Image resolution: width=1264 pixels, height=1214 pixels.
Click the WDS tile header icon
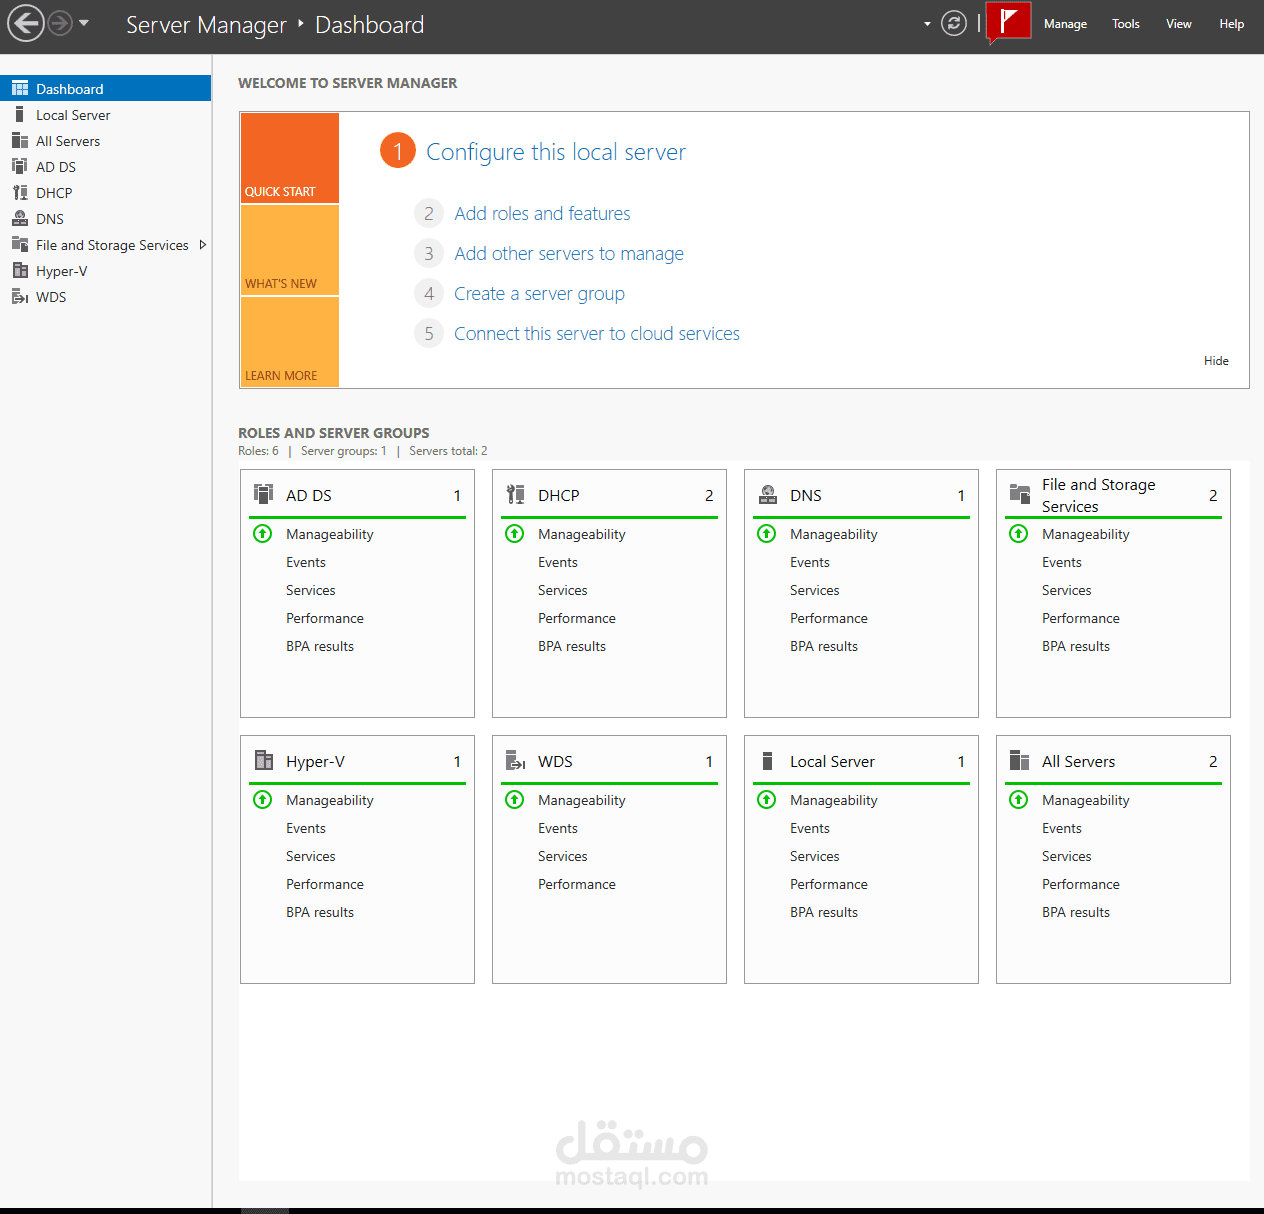click(515, 760)
